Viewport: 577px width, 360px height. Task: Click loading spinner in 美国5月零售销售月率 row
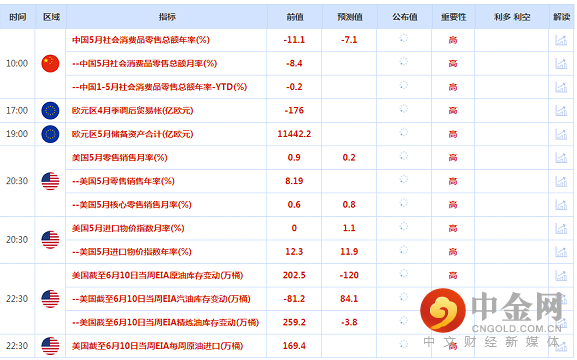coord(404,156)
